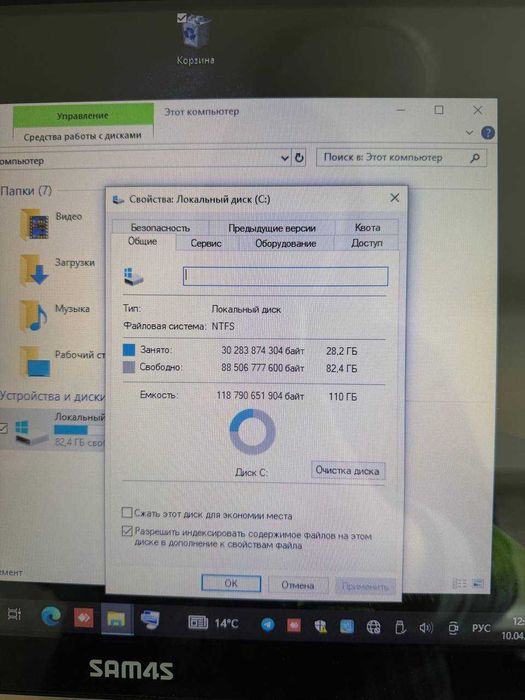
Task: Select the Общие tab
Action: (x=142, y=242)
